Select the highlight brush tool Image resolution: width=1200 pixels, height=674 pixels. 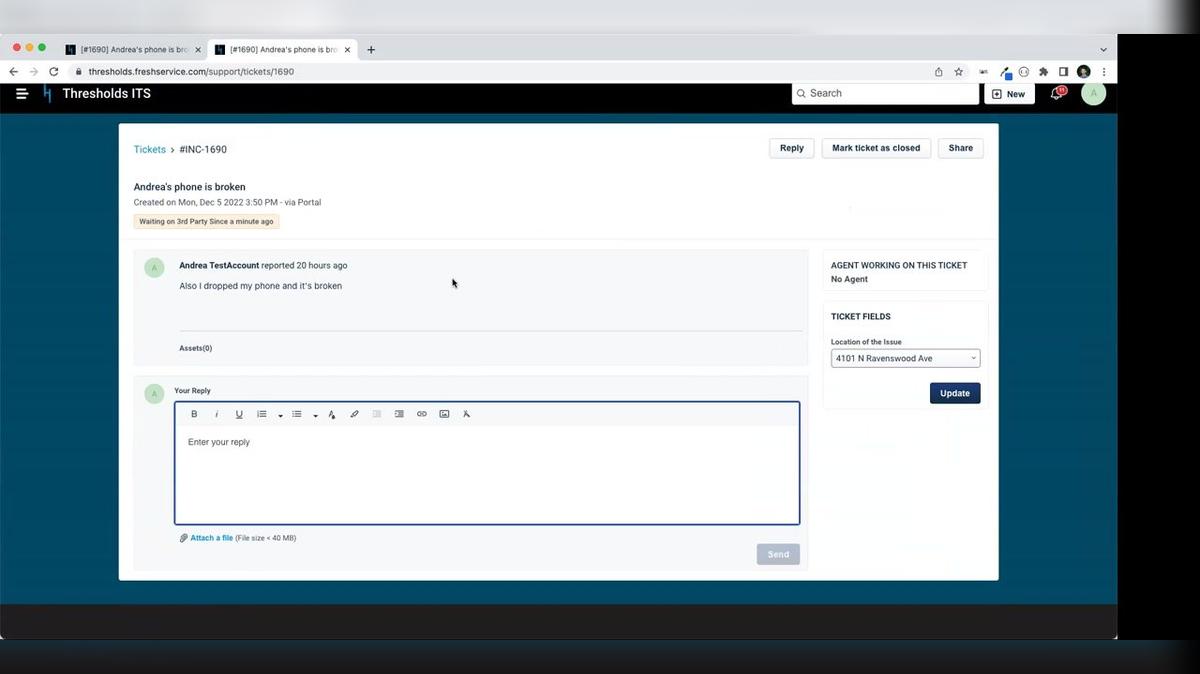(x=354, y=414)
